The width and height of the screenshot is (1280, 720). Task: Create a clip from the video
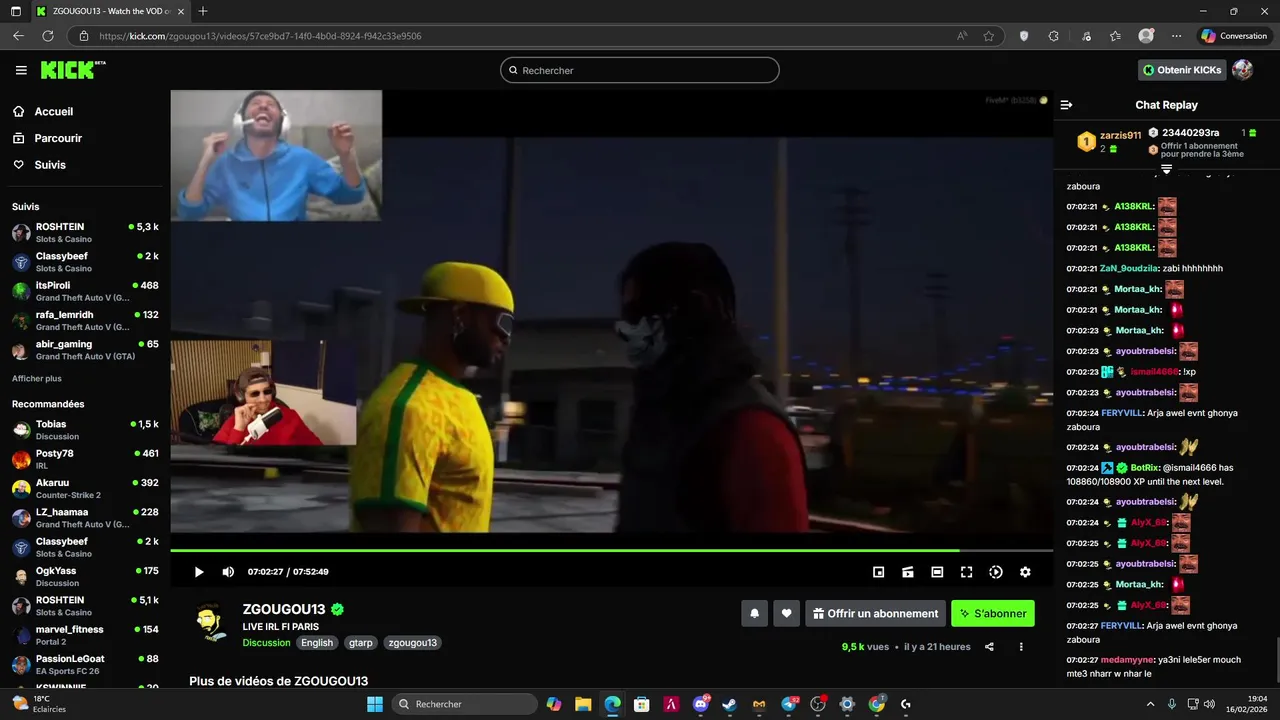[x=908, y=572]
